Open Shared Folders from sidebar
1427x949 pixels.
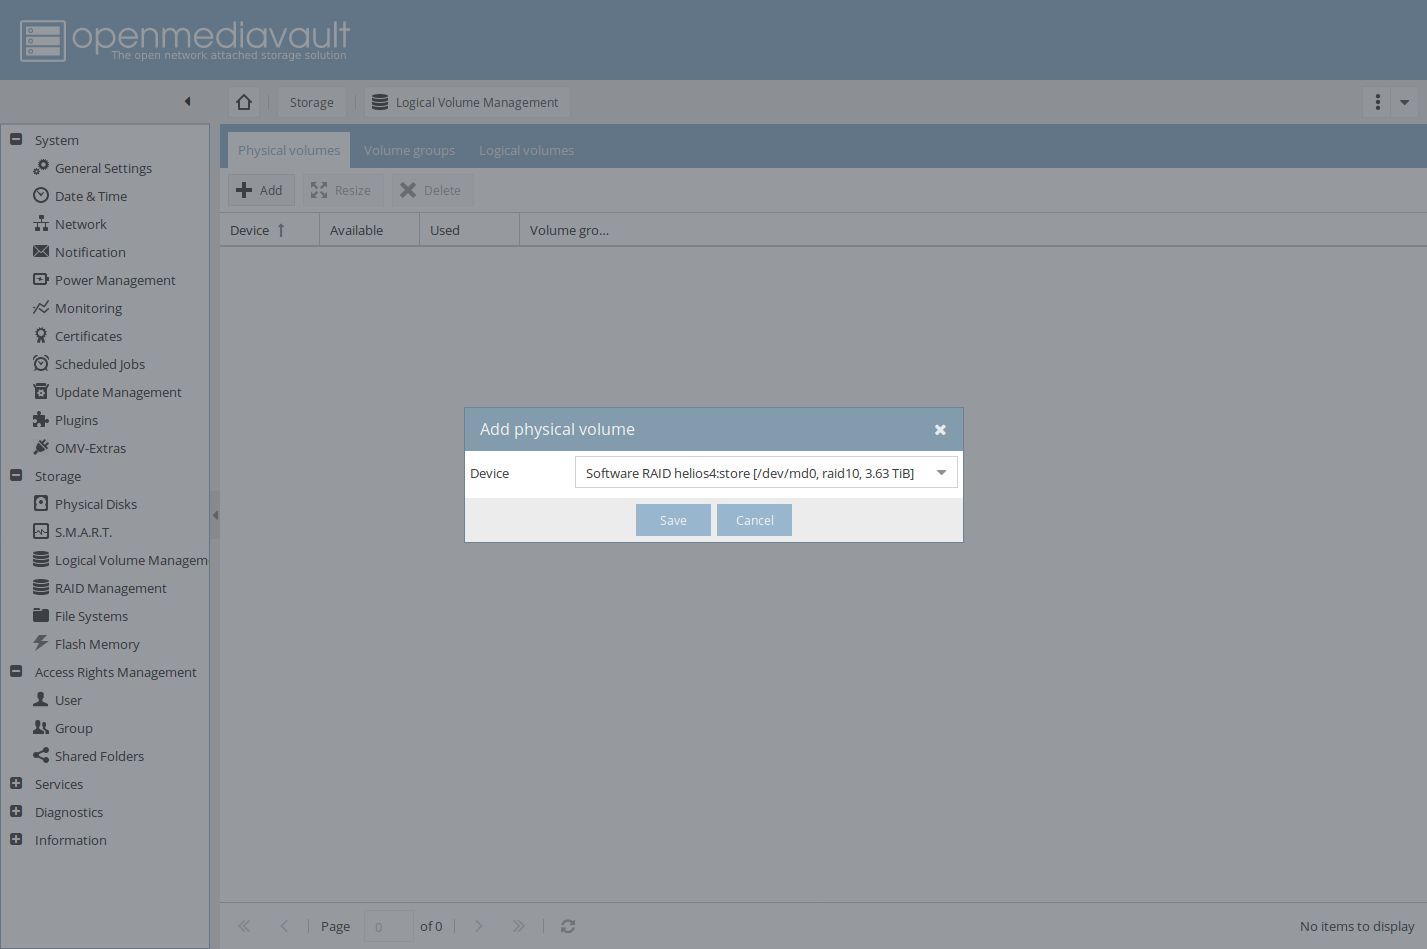click(x=99, y=756)
